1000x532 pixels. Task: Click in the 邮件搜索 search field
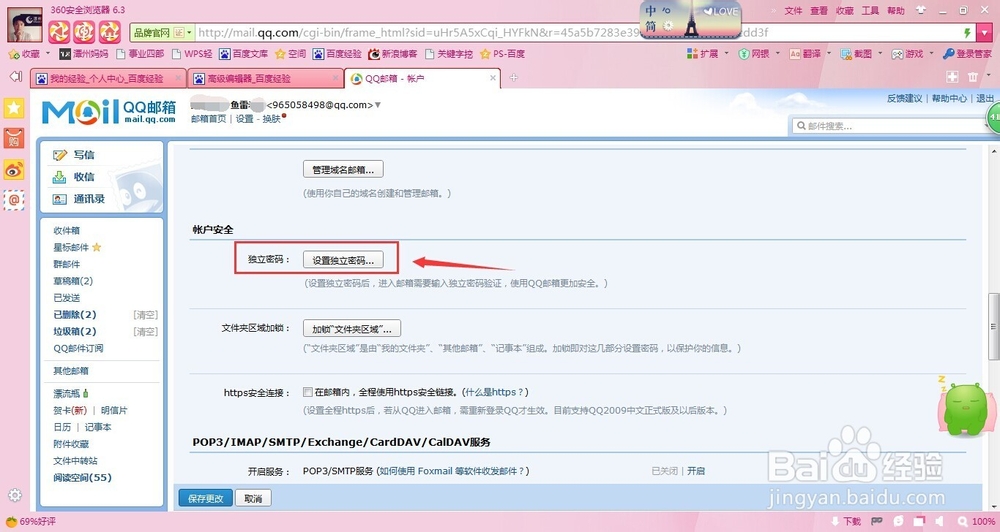click(892, 126)
